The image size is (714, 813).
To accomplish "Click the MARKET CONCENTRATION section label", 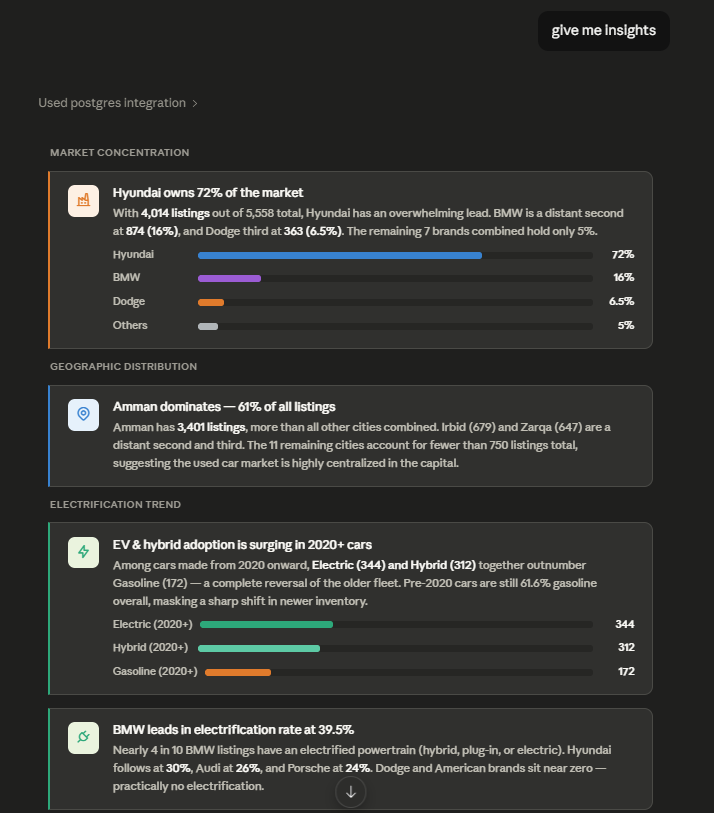I will coord(120,152).
